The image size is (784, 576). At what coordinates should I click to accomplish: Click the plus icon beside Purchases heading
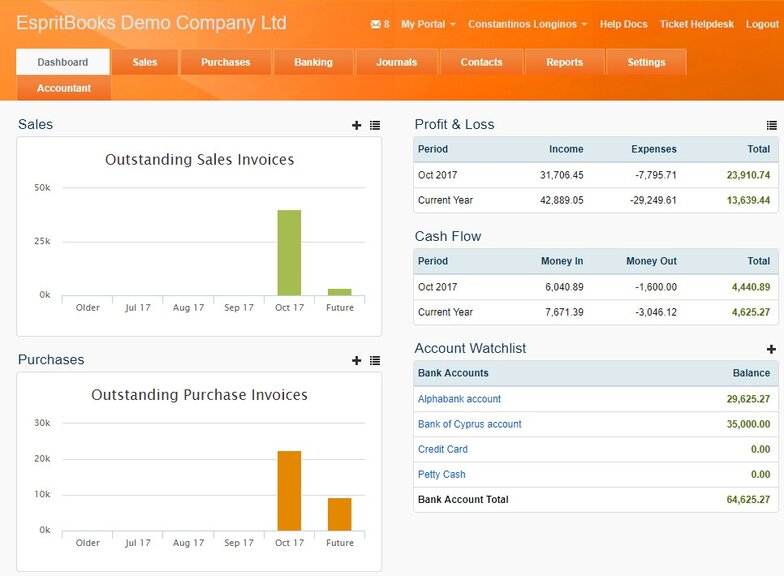(x=357, y=360)
